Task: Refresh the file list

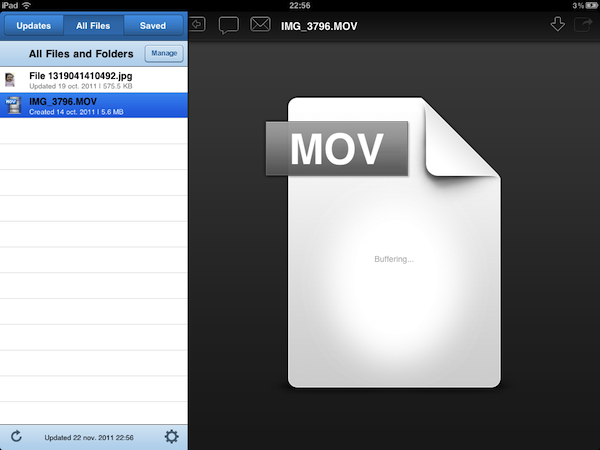Action: 16,437
